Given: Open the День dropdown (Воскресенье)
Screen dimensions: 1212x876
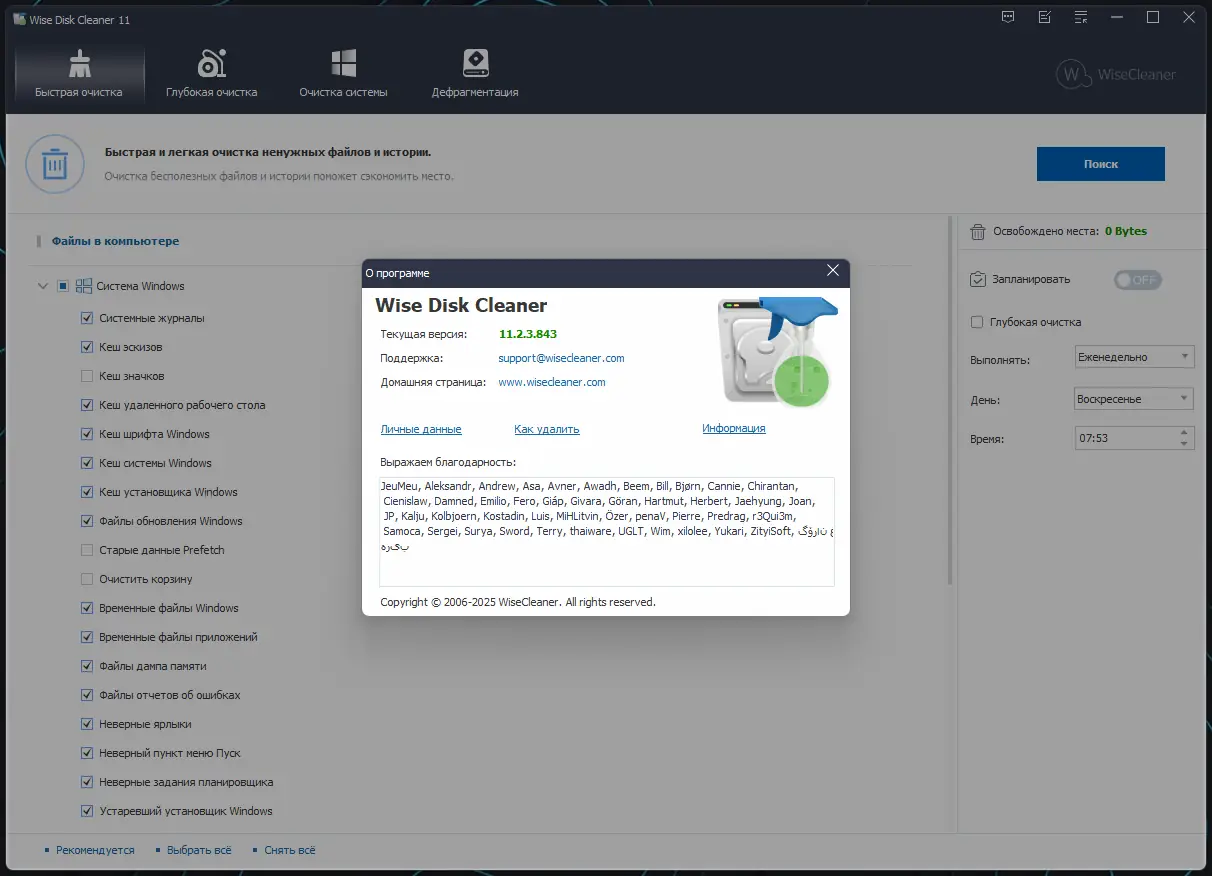Looking at the screenshot, I should [1134, 399].
